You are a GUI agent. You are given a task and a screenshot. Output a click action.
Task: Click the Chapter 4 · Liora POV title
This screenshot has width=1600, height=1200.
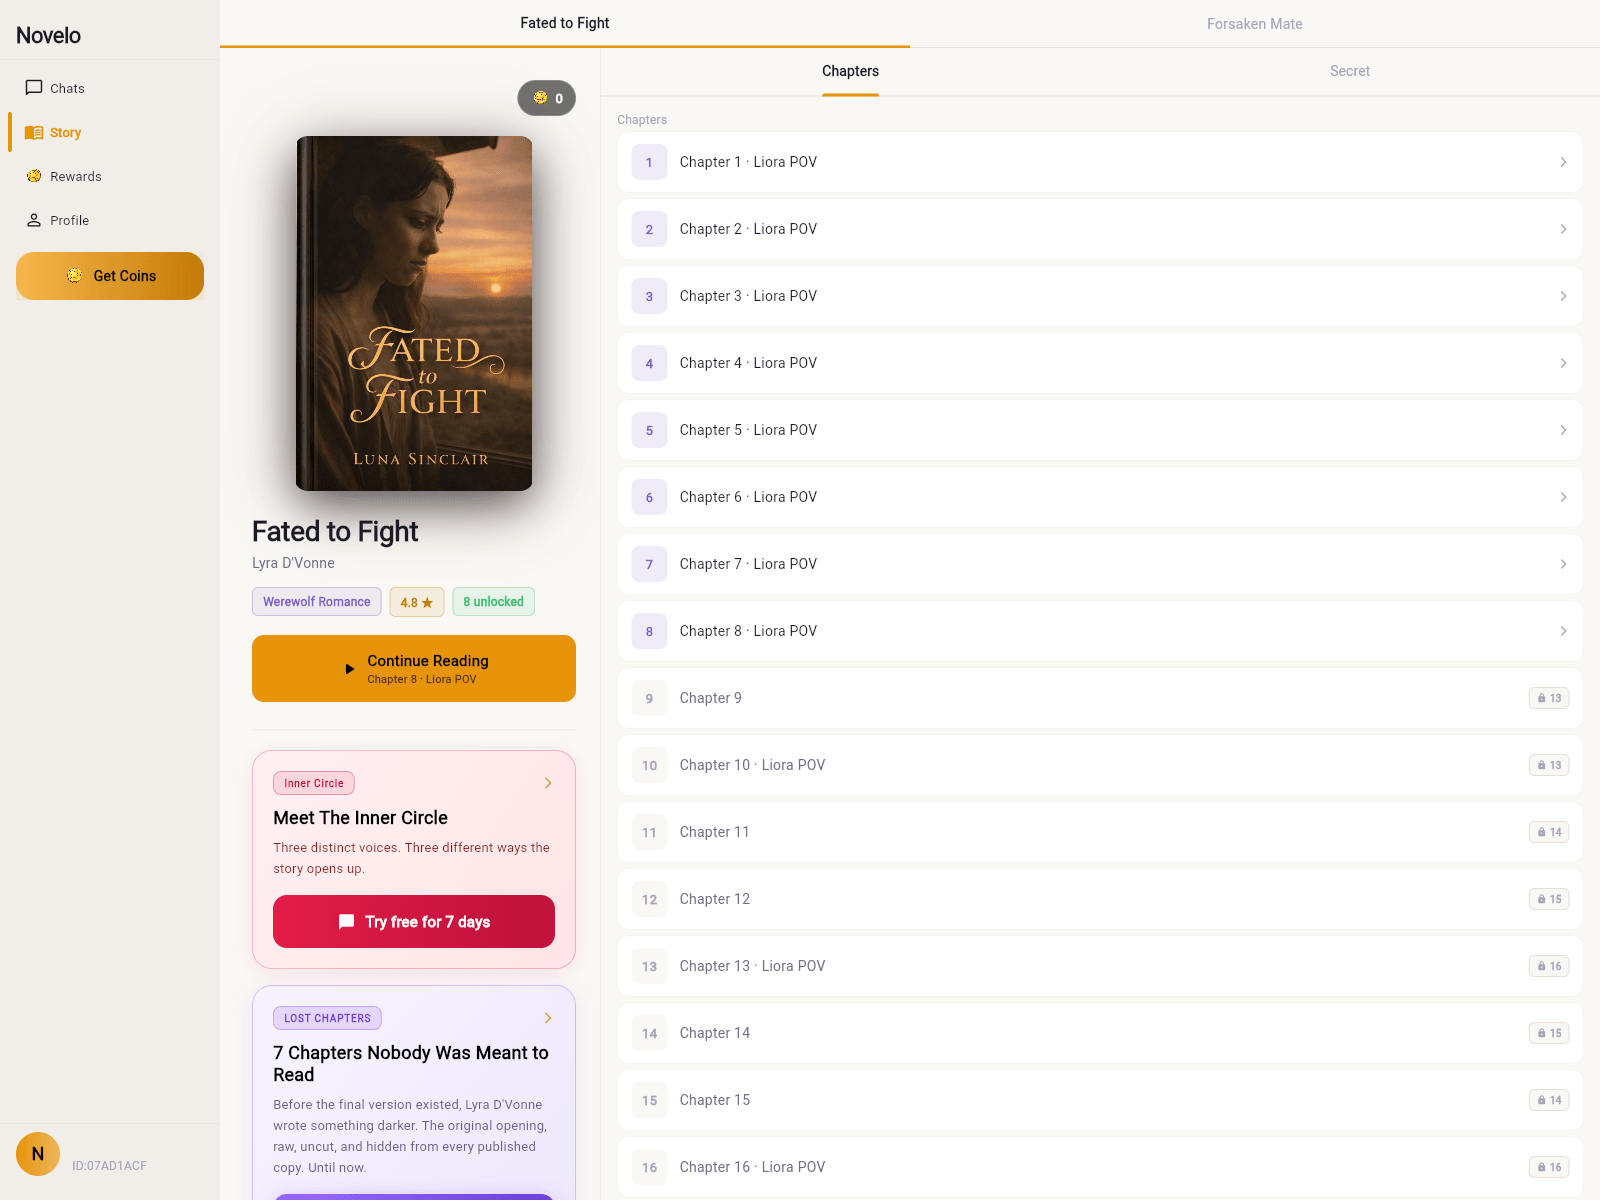coord(748,363)
